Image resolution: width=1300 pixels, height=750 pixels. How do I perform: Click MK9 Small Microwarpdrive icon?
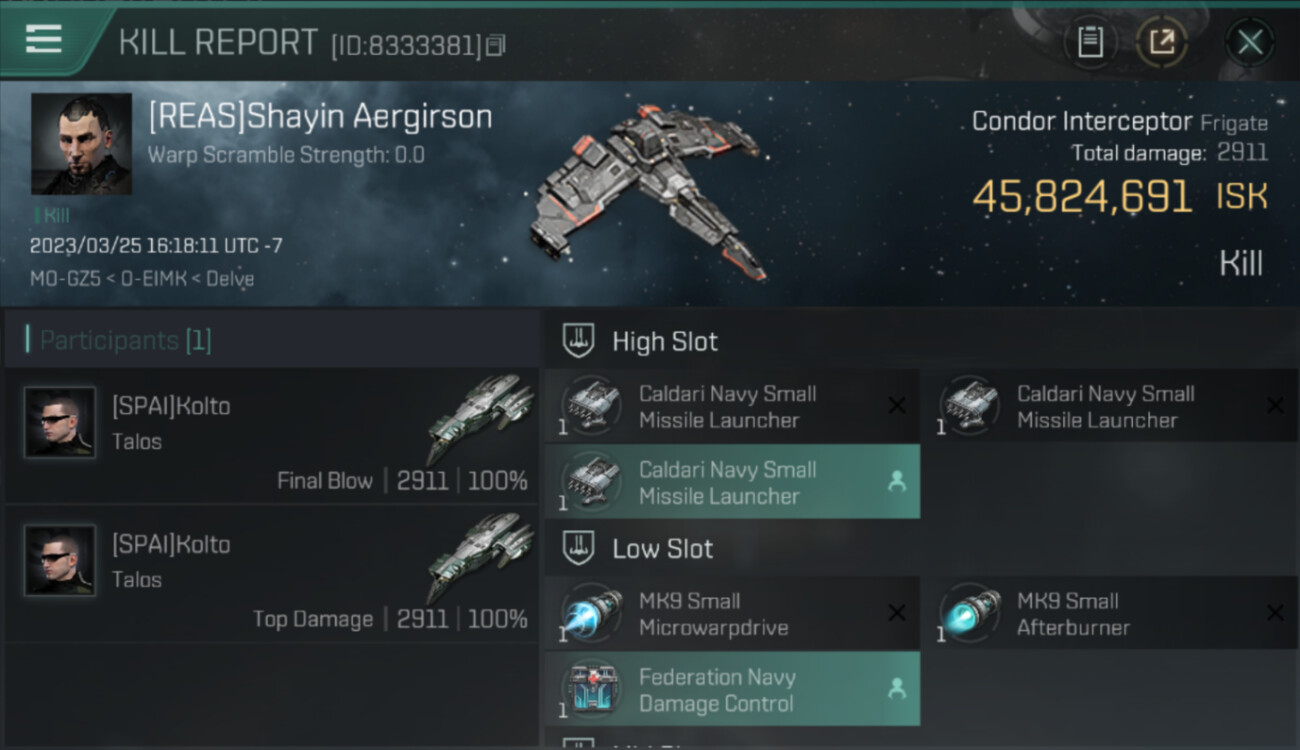tap(591, 614)
